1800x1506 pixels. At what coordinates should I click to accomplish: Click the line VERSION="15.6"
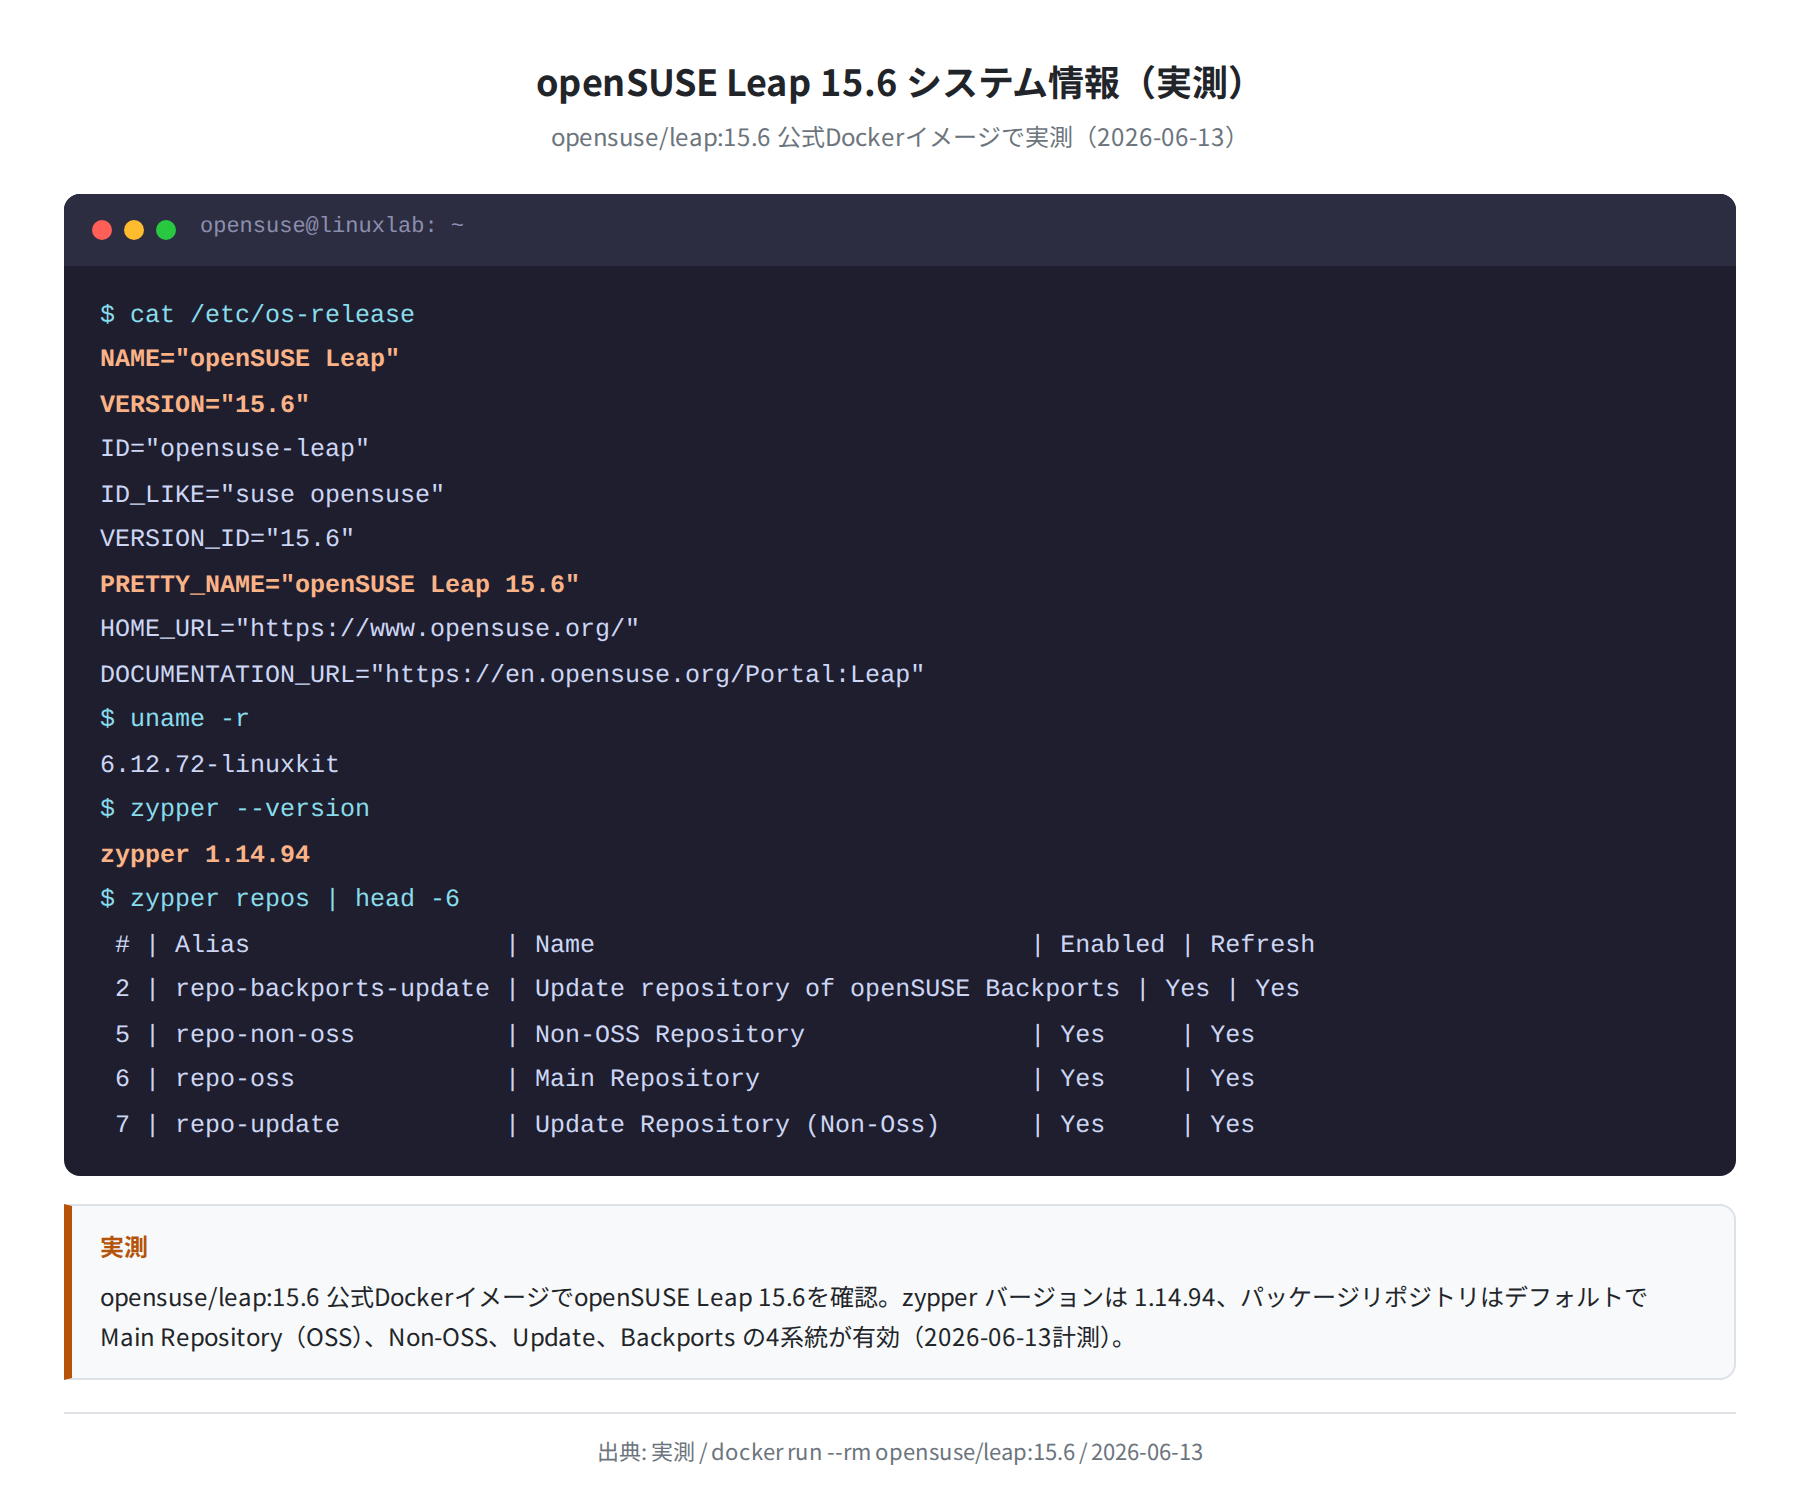pyautogui.click(x=205, y=404)
